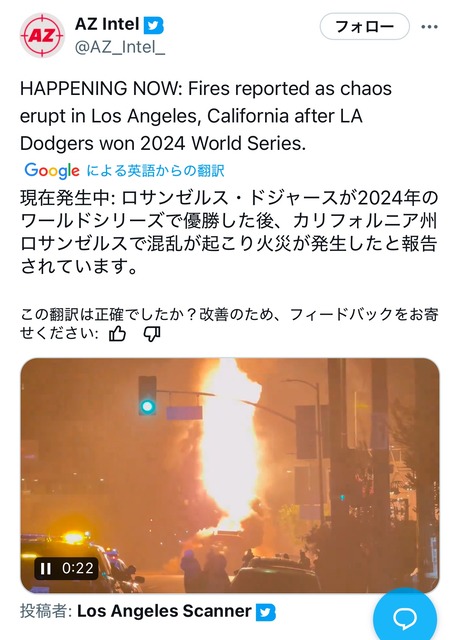Click the Japanese translated tweet text
Viewport: 460px width, 640px height.
[229, 232]
